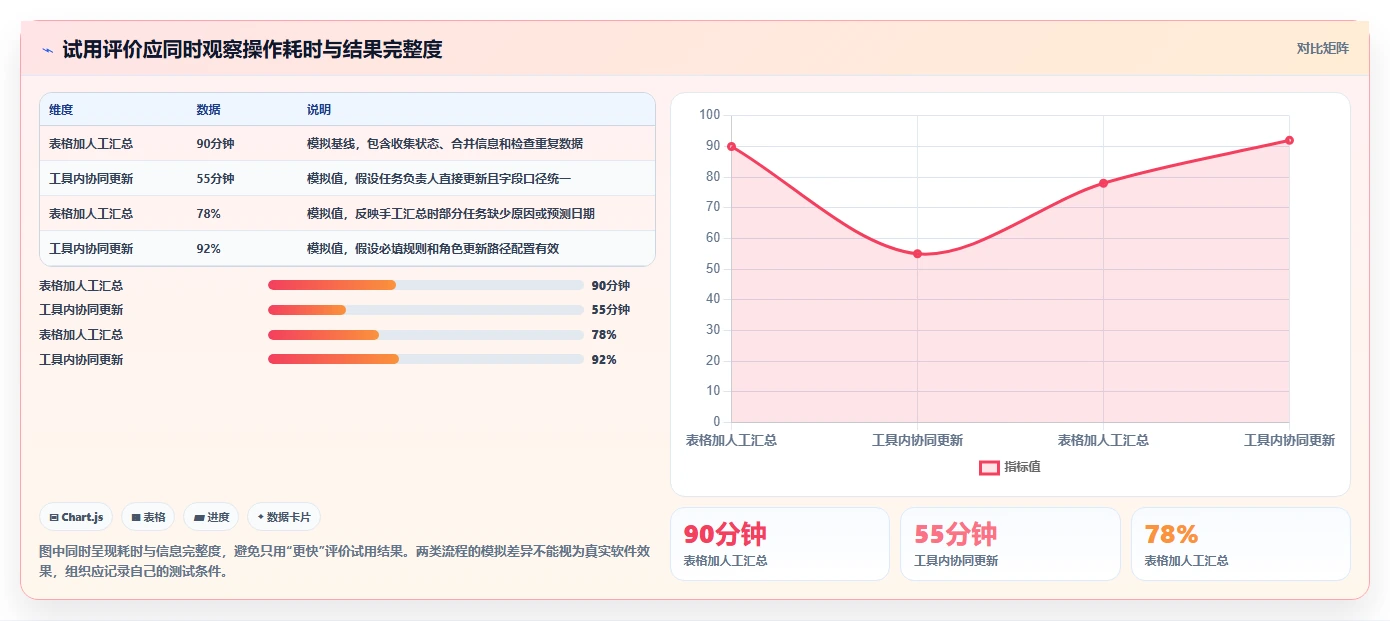The height and width of the screenshot is (621, 1390).
Task: Click the icon in the Chart.js chip
Action: (x=54, y=517)
